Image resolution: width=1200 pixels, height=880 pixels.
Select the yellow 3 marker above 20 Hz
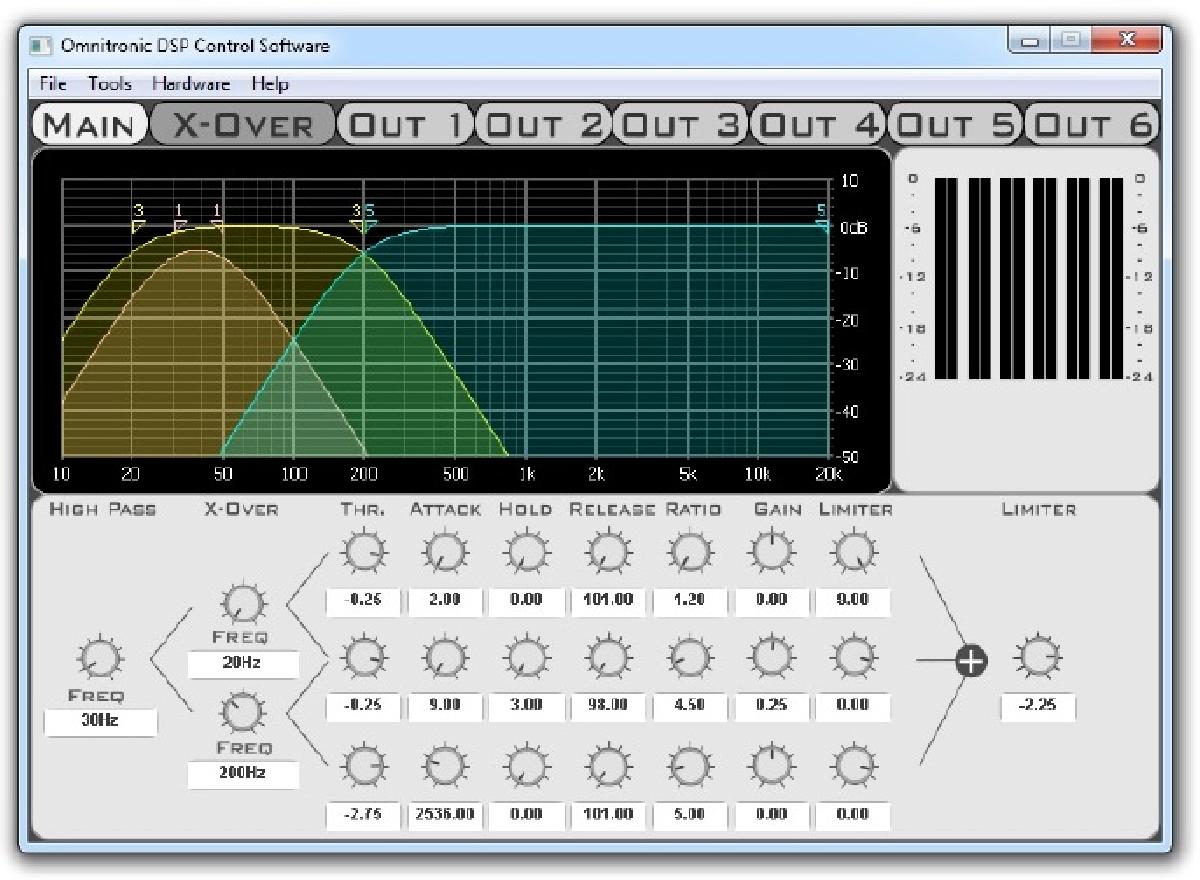[138, 219]
